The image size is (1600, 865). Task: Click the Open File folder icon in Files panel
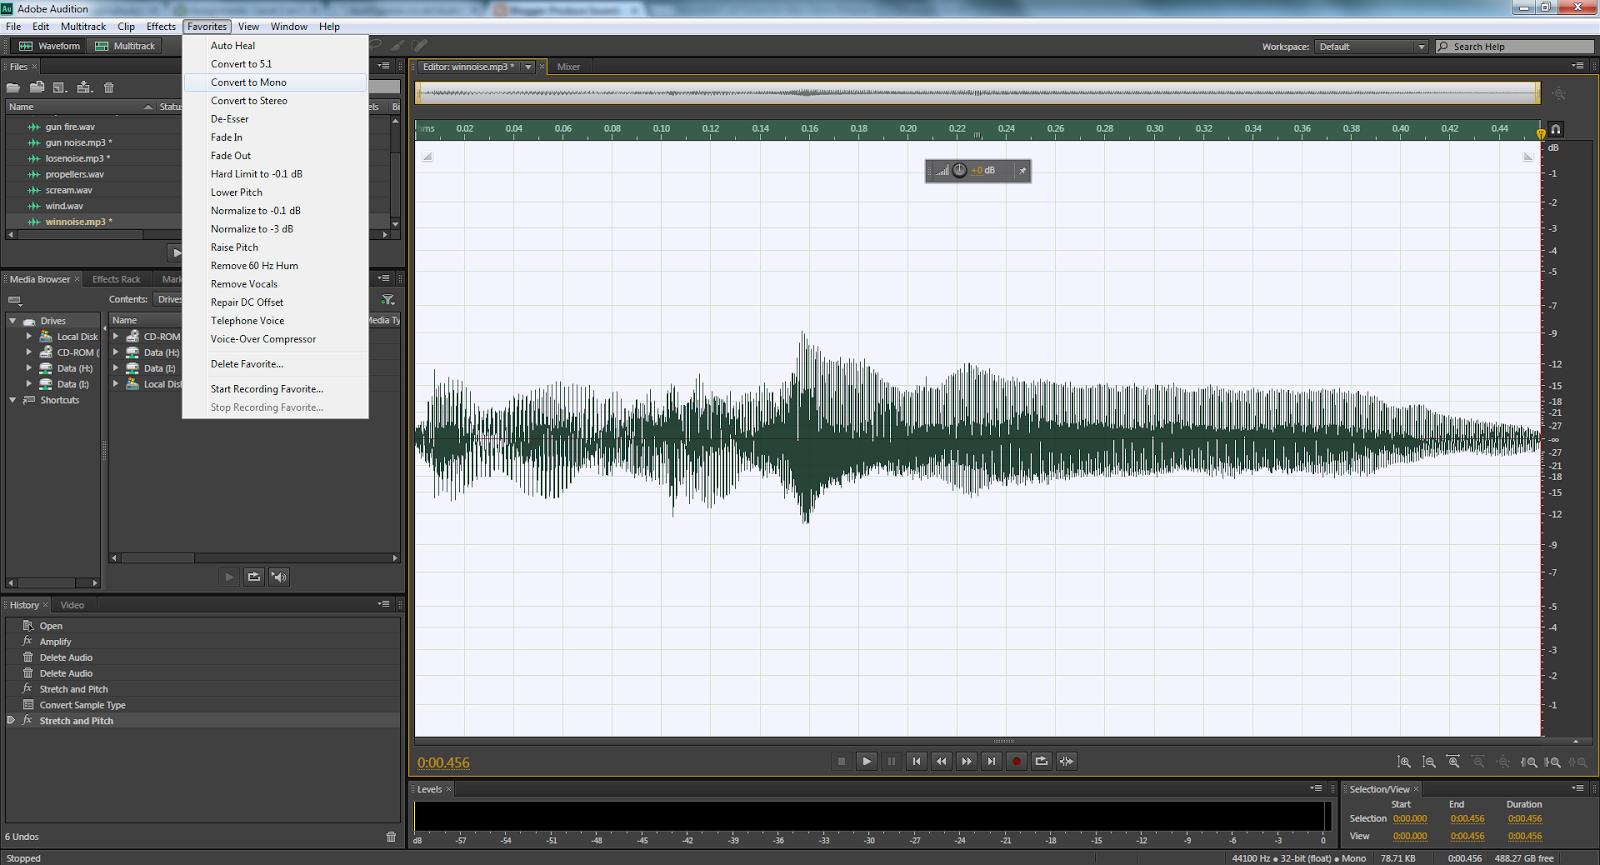13,88
